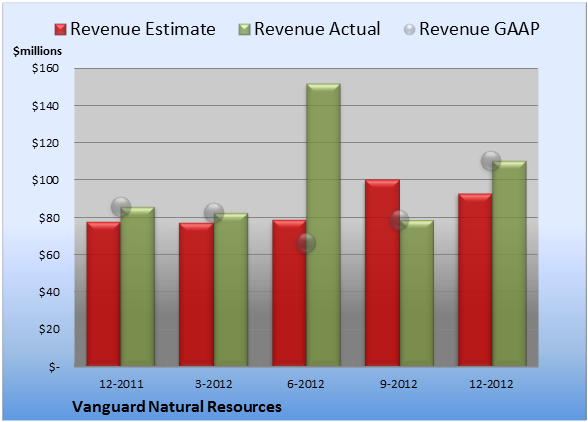The width and height of the screenshot is (588, 422).
Task: Select the green actual bar for 12-2011
Action: click(x=137, y=287)
